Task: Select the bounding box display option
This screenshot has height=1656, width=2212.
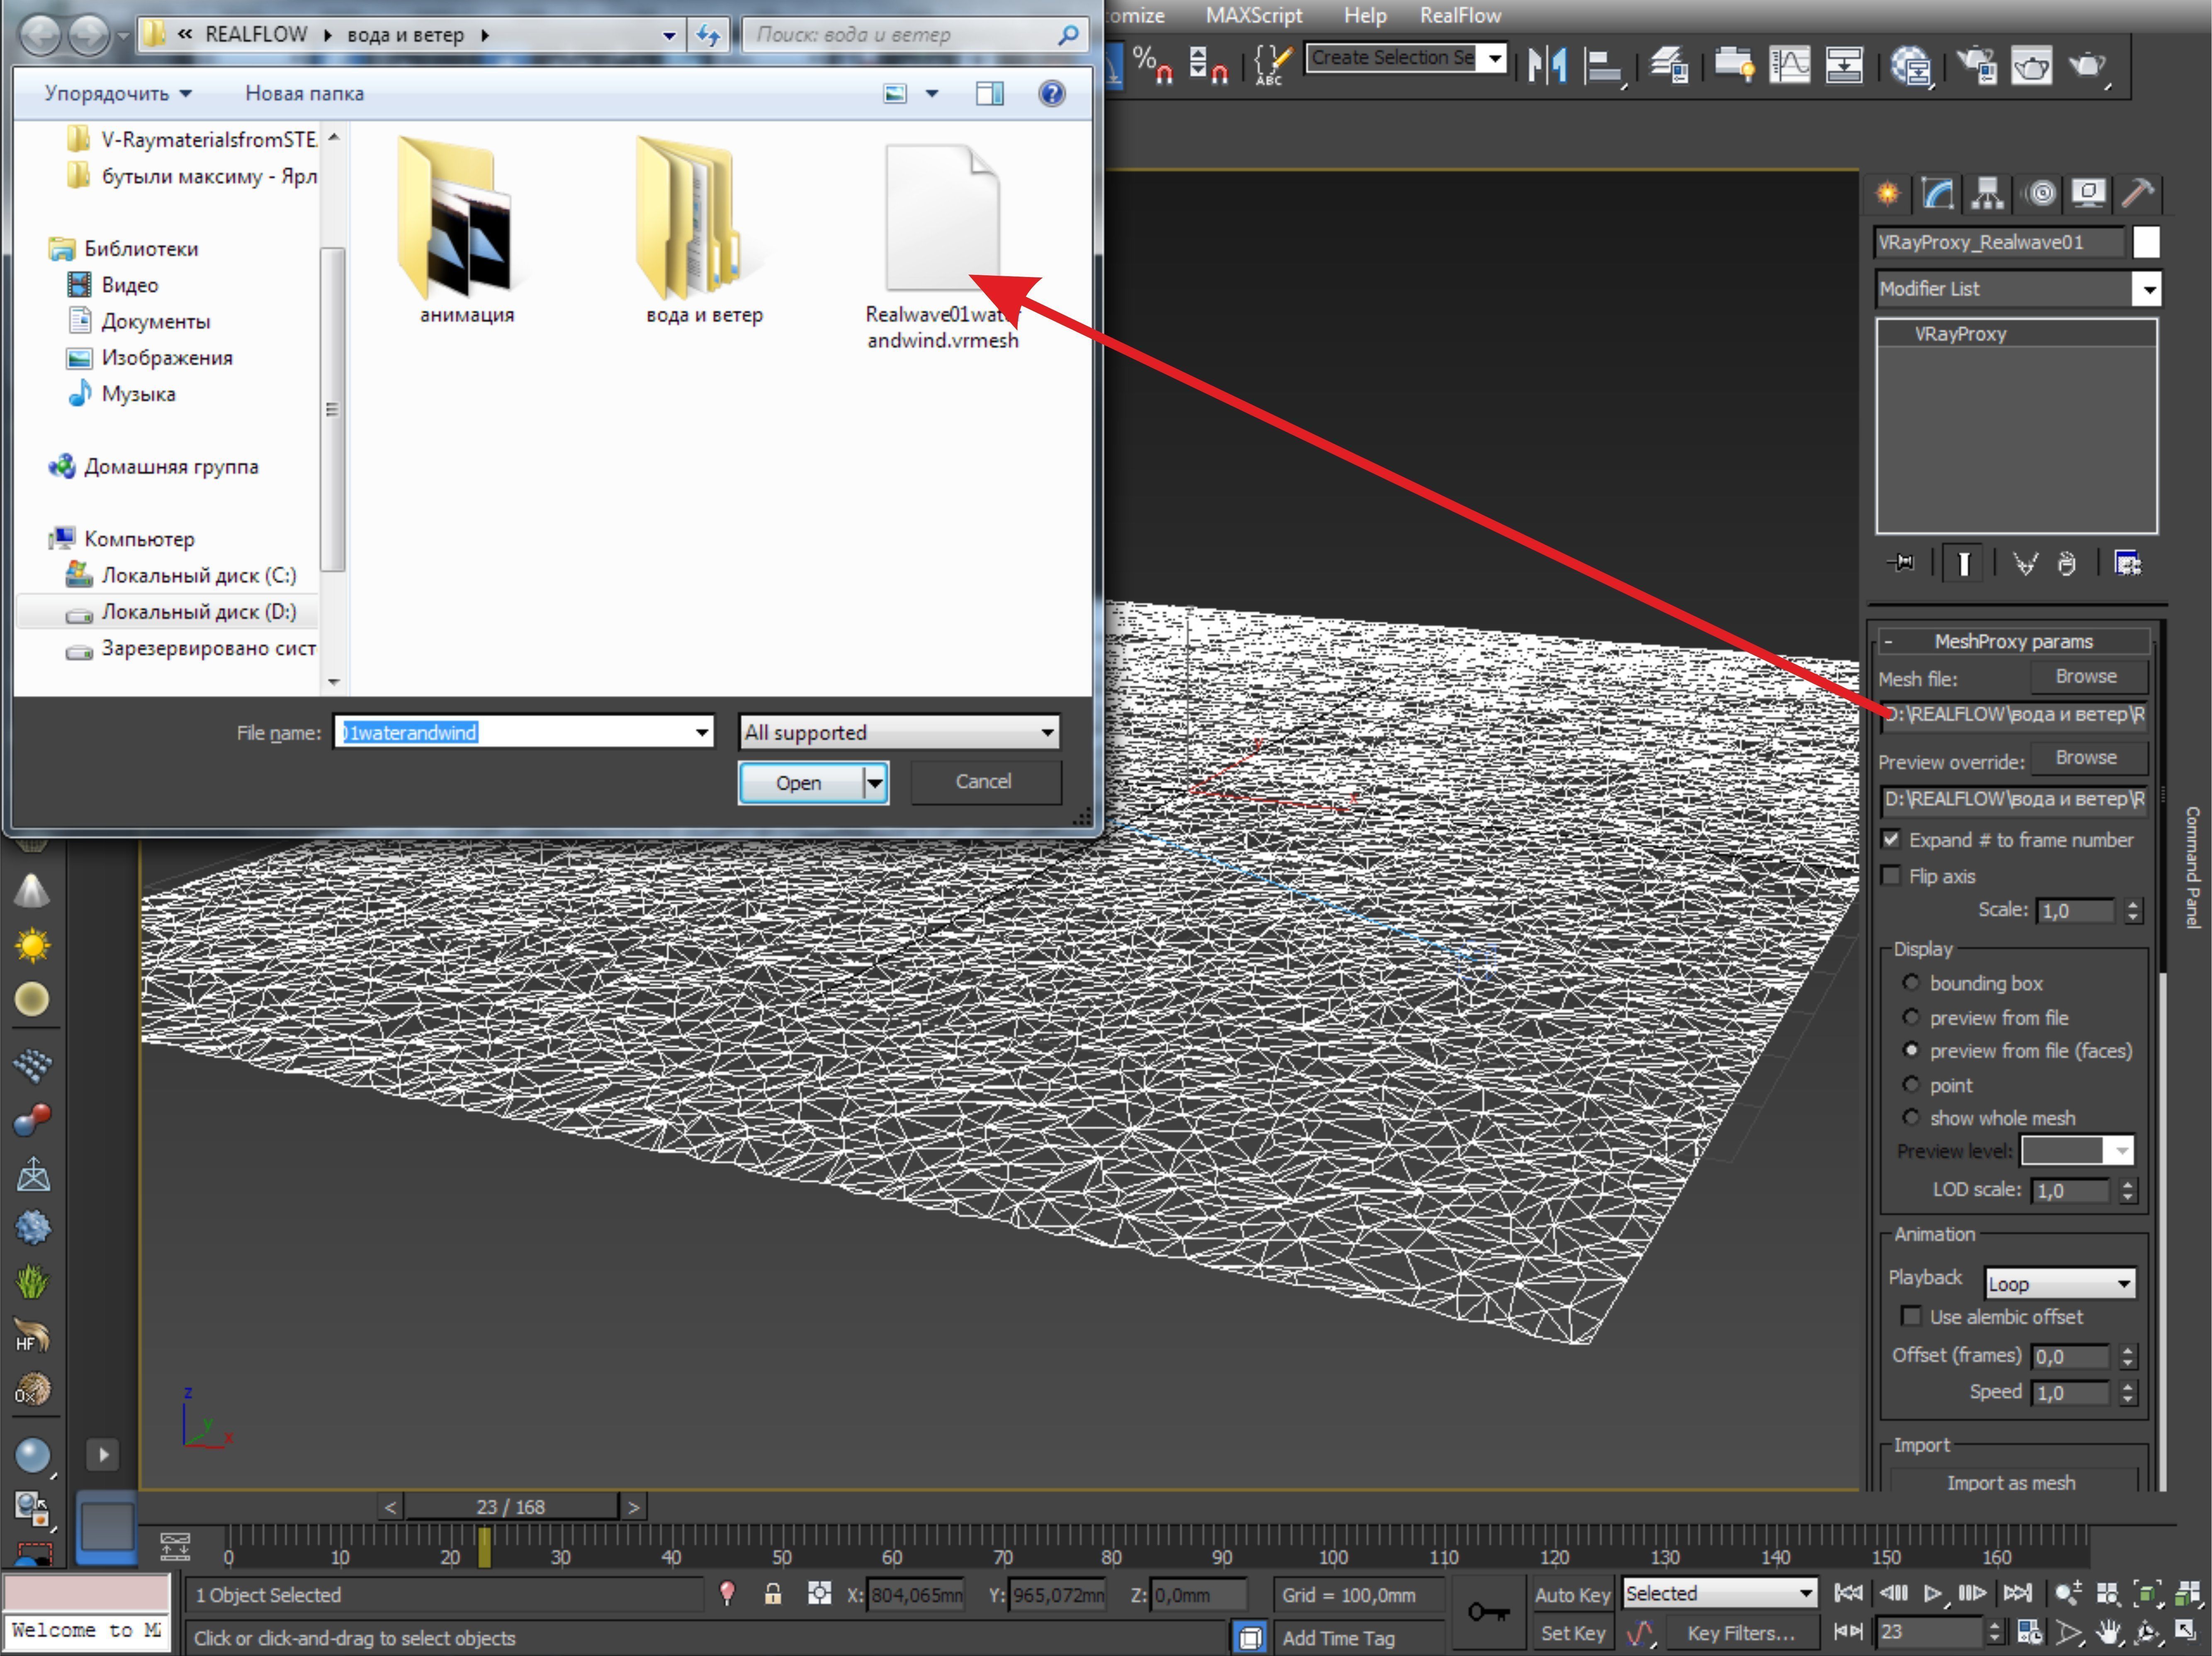Action: tap(1911, 983)
